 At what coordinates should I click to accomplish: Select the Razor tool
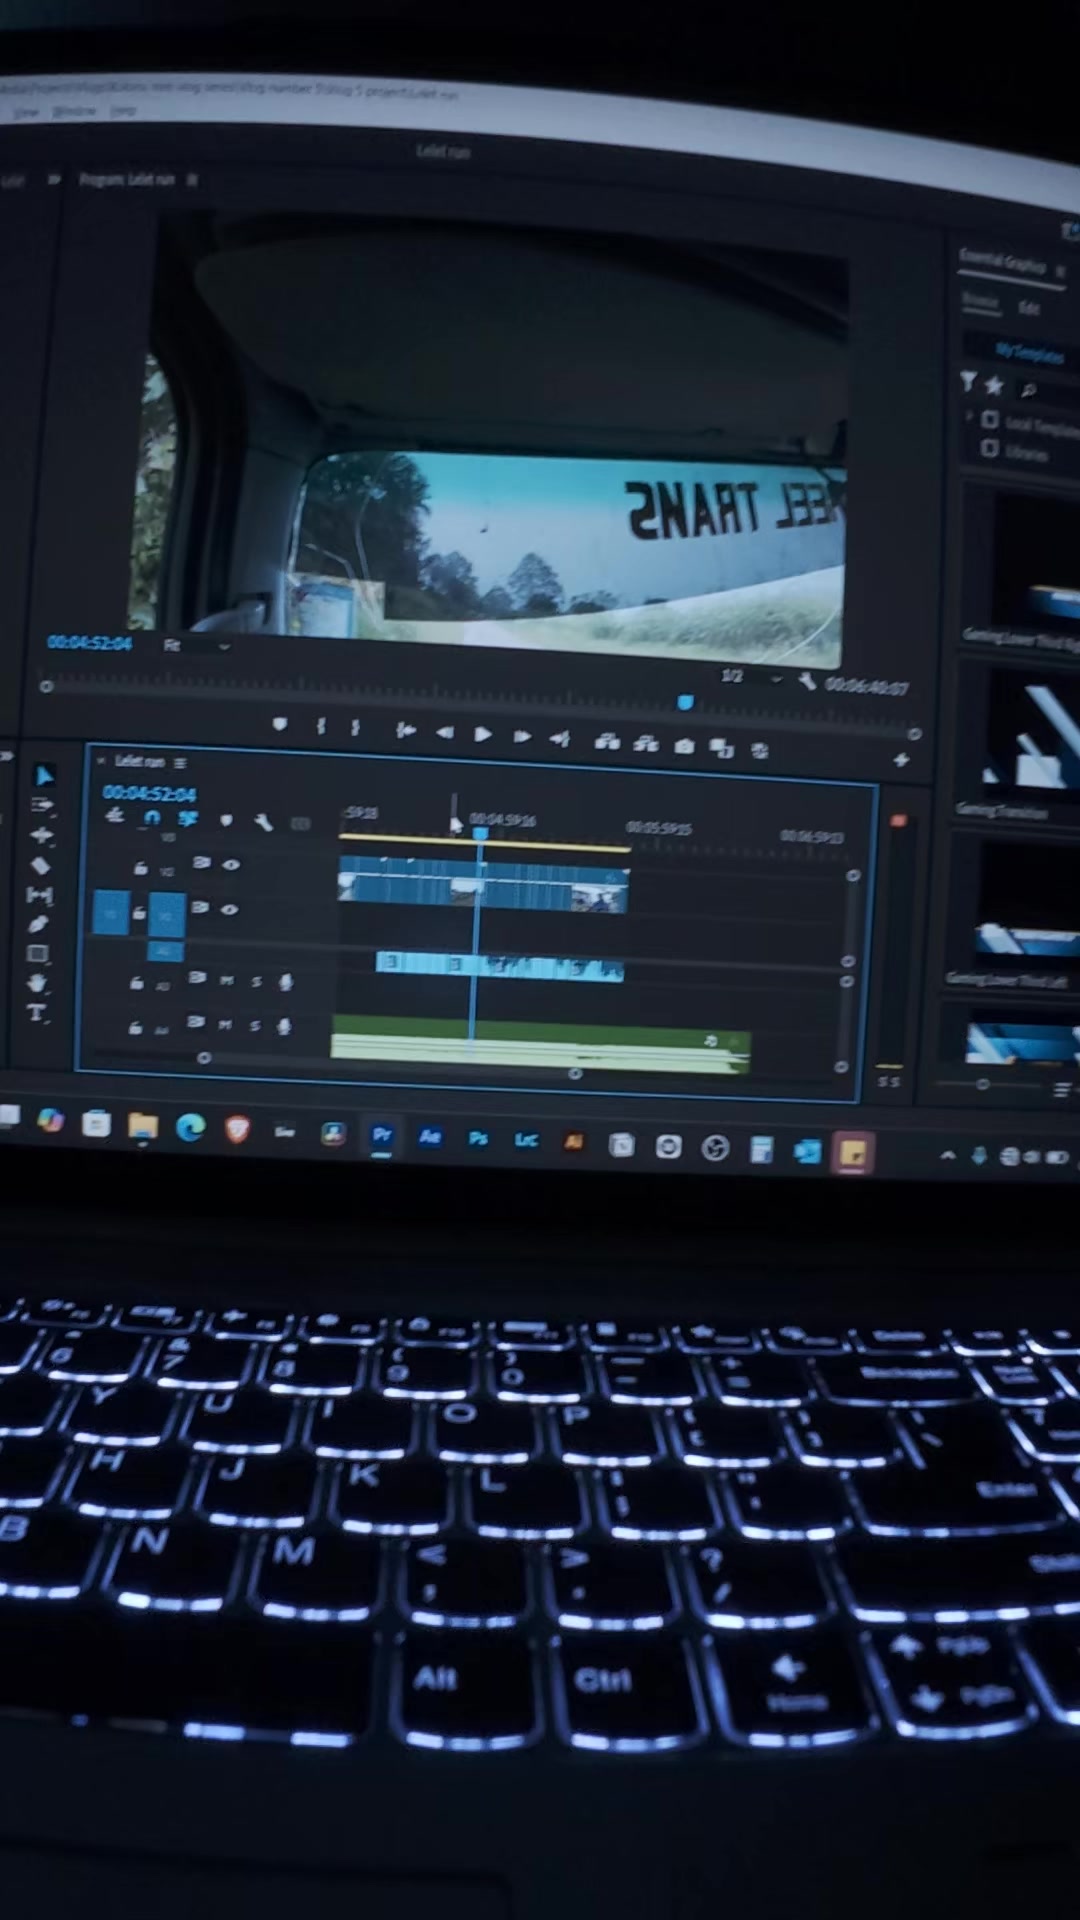[x=40, y=865]
